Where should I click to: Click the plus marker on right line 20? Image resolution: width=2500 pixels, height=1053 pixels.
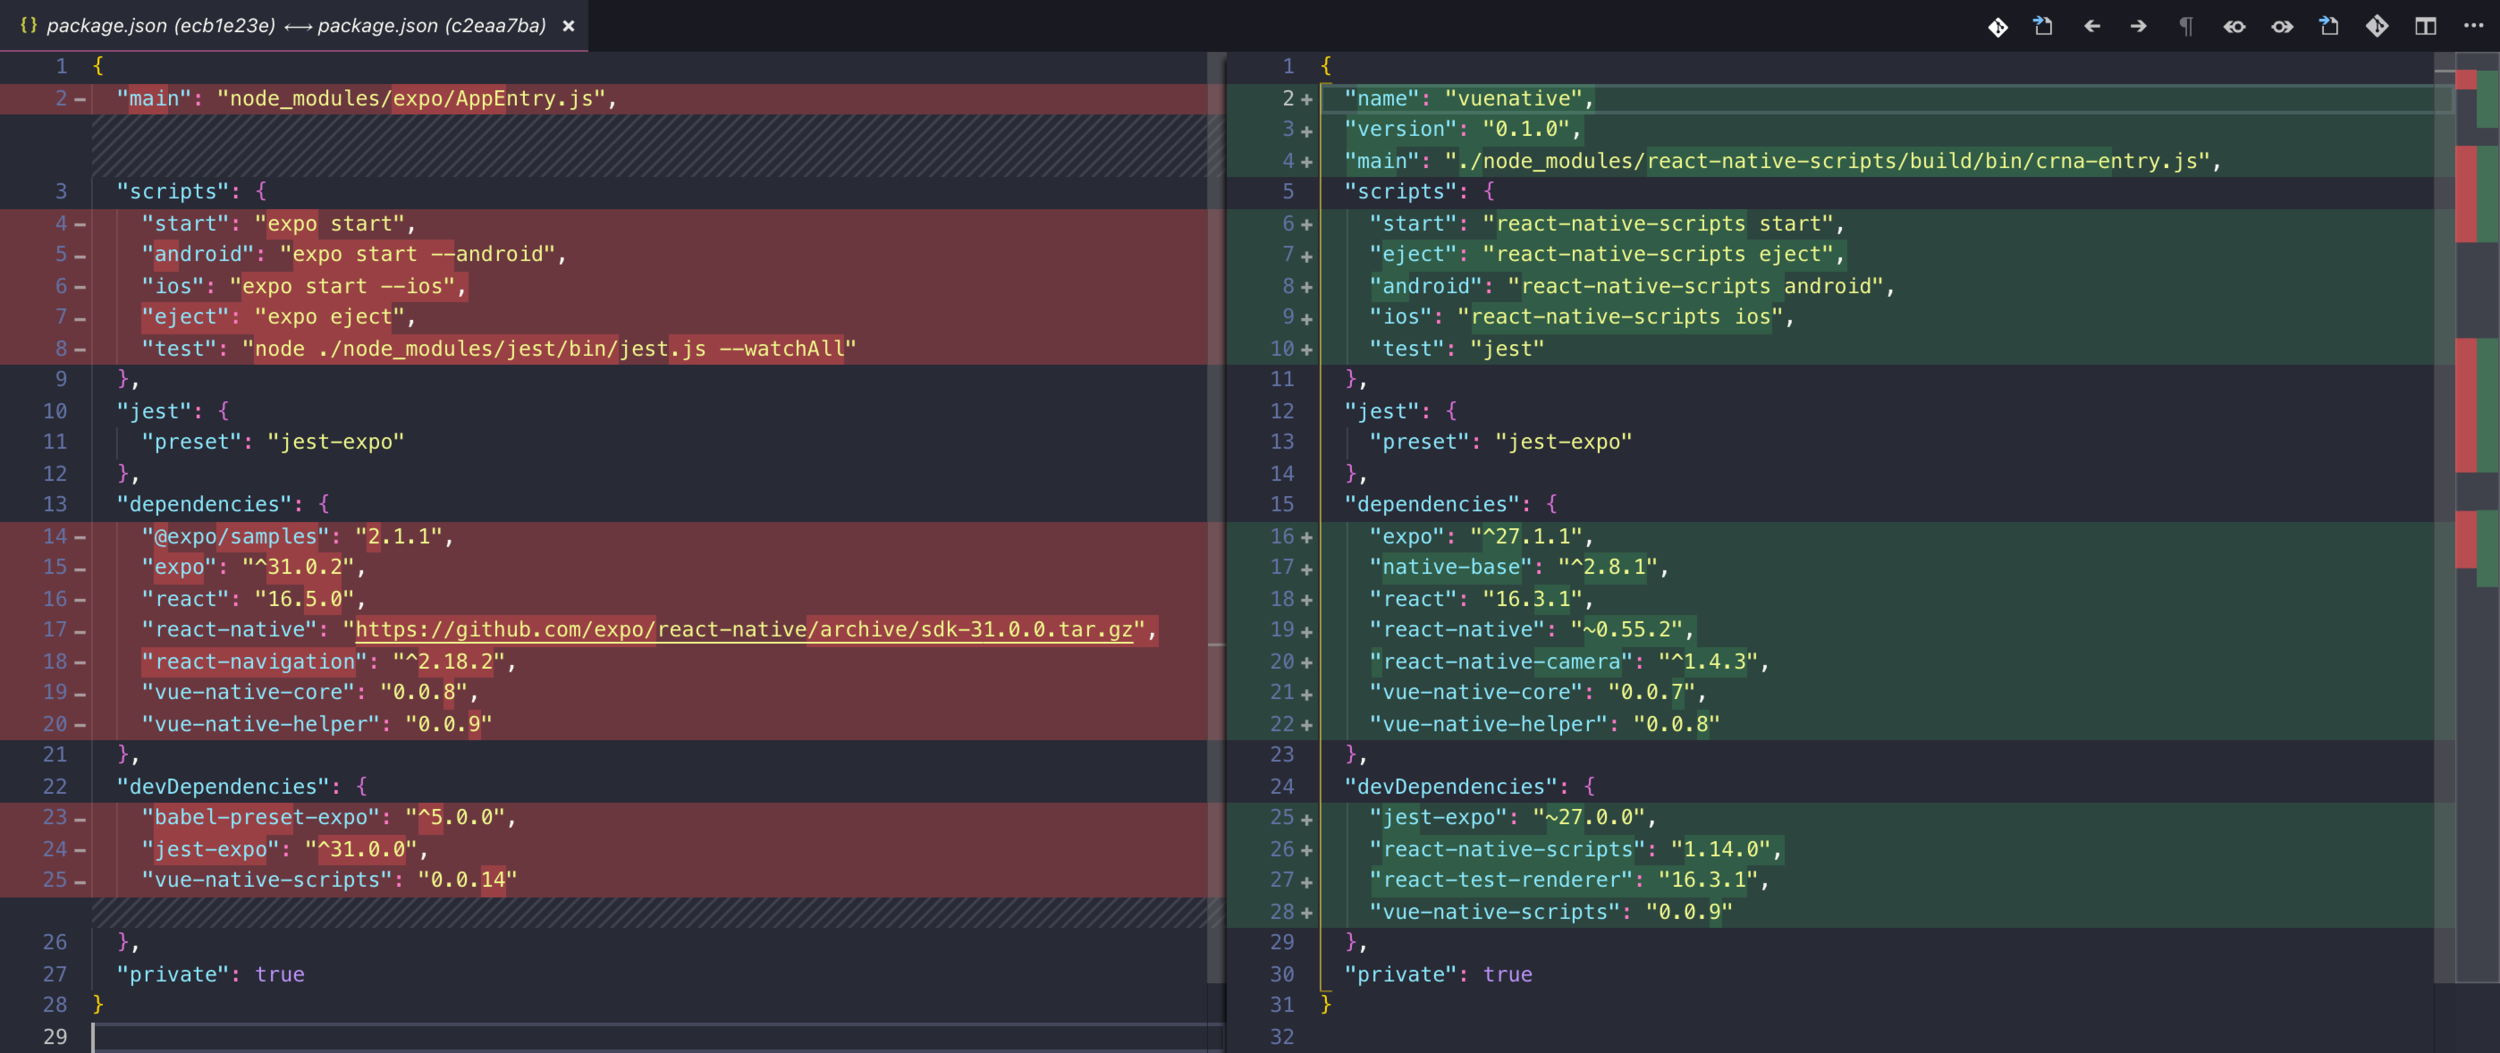pyautogui.click(x=1306, y=662)
